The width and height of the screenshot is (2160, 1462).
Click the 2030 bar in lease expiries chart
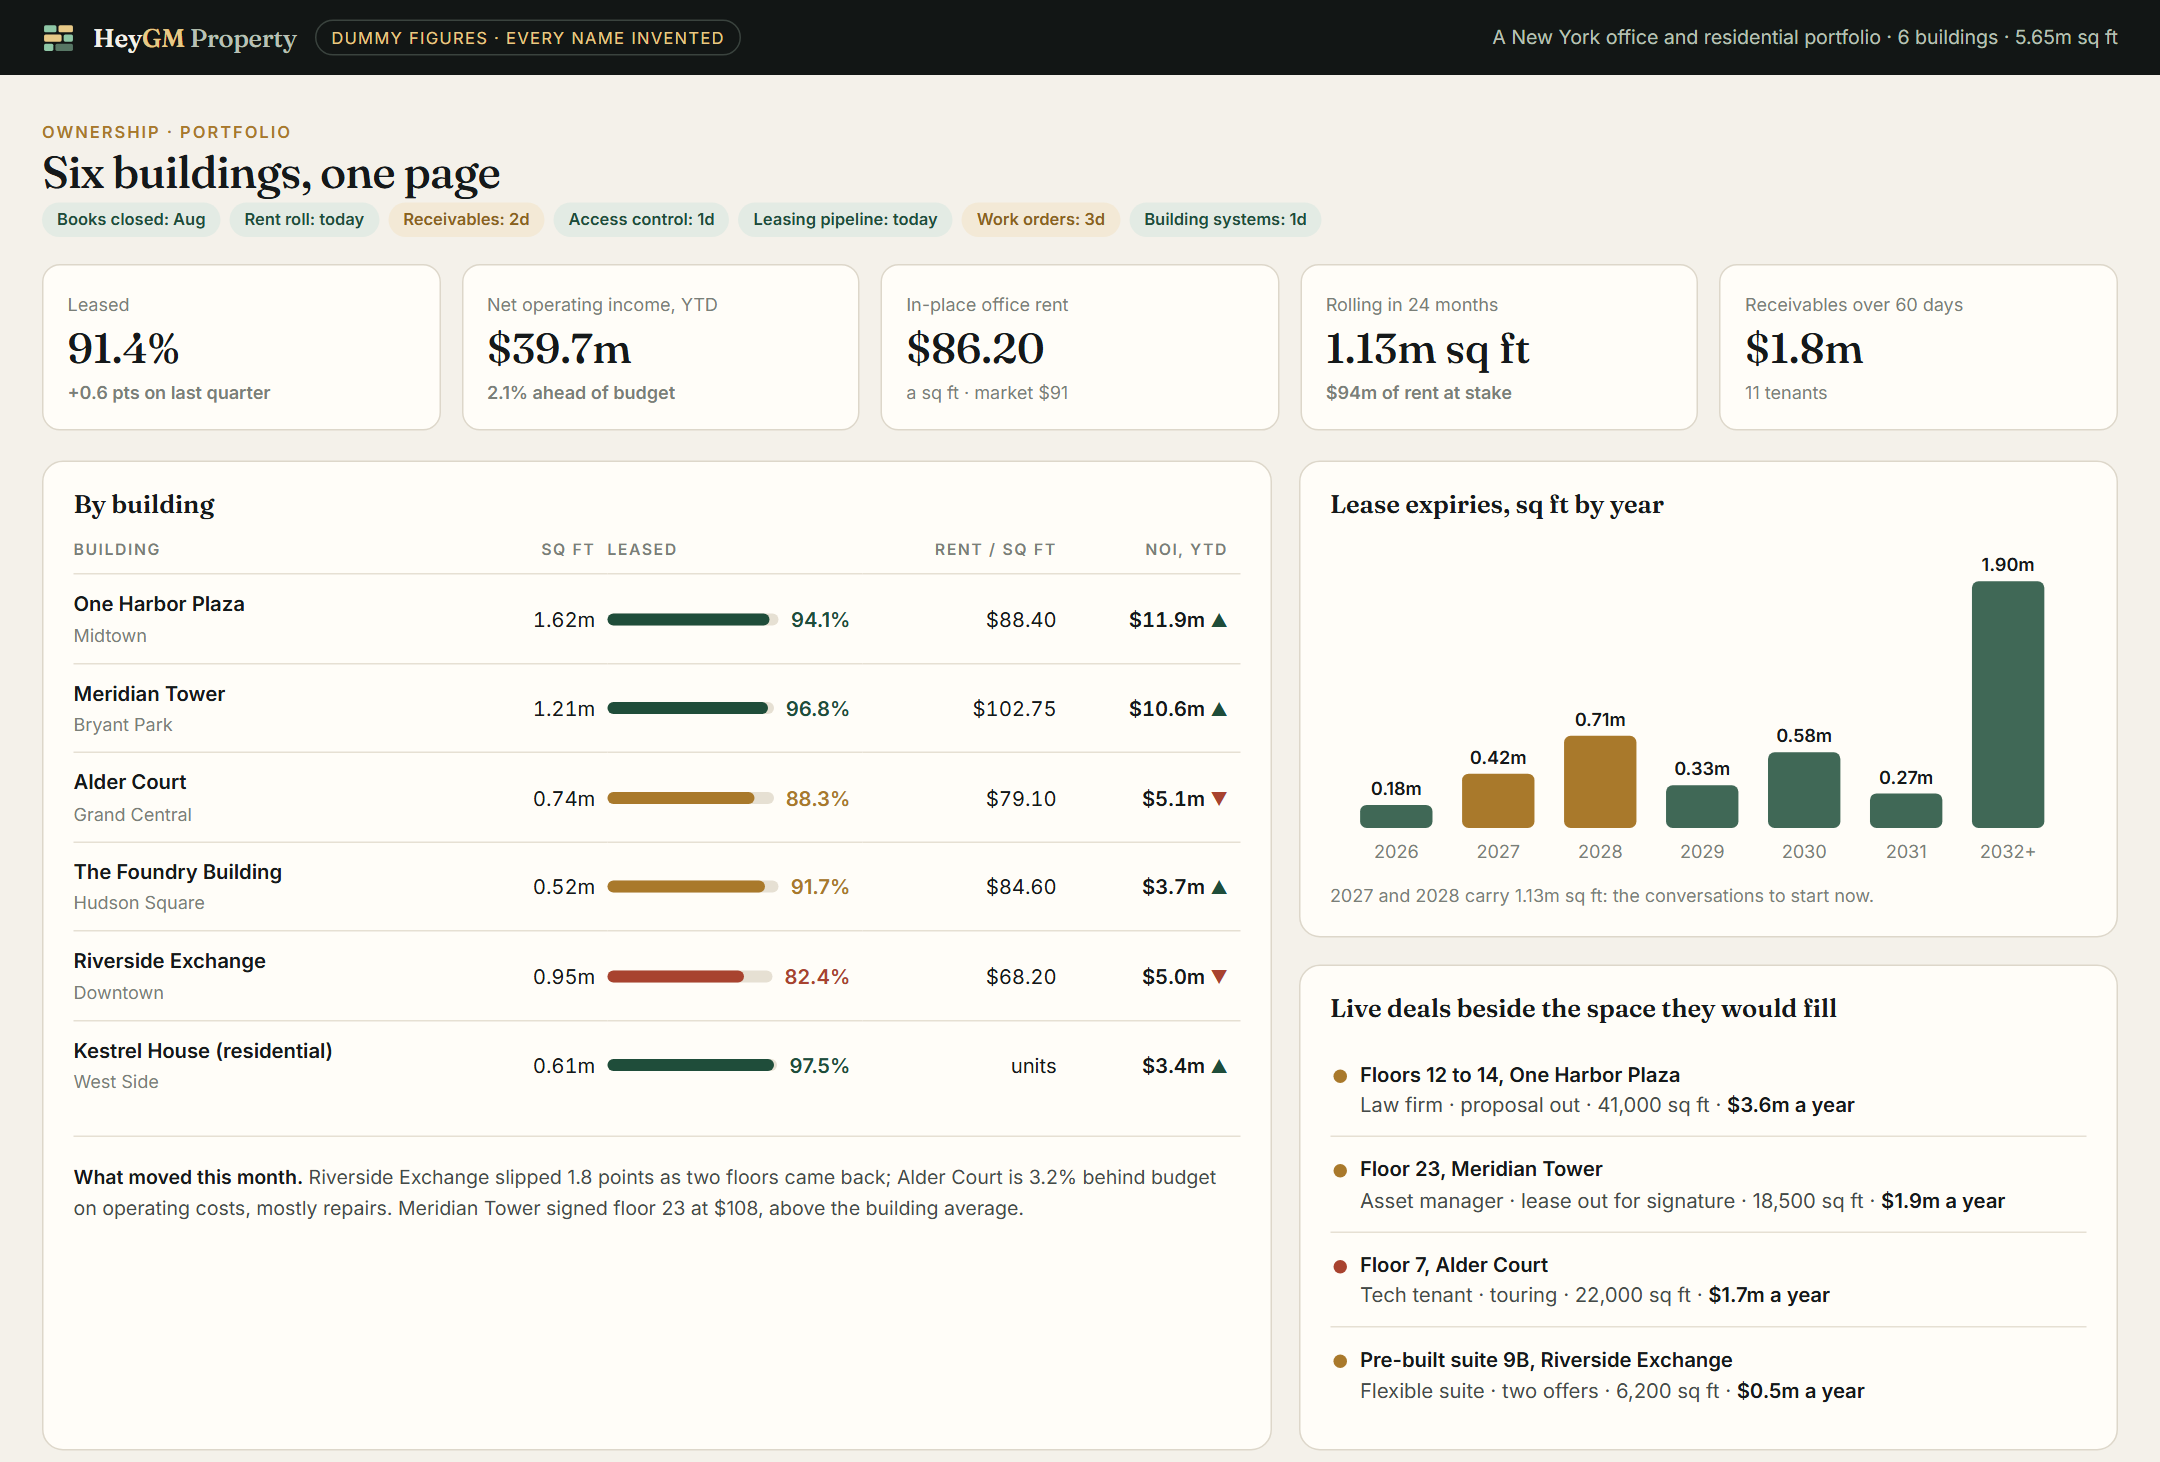click(x=1804, y=790)
